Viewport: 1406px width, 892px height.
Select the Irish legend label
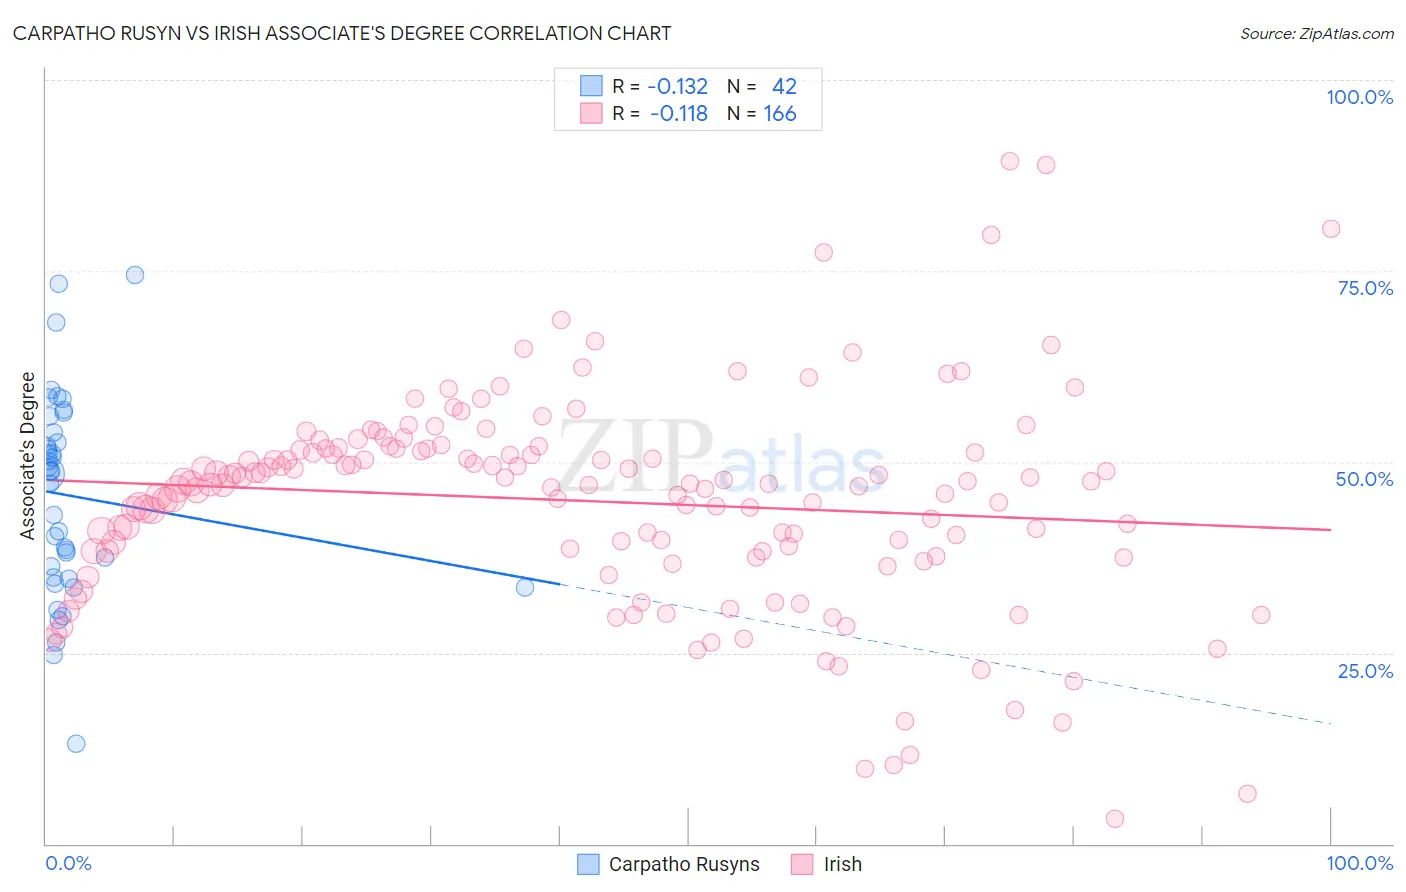click(842, 864)
